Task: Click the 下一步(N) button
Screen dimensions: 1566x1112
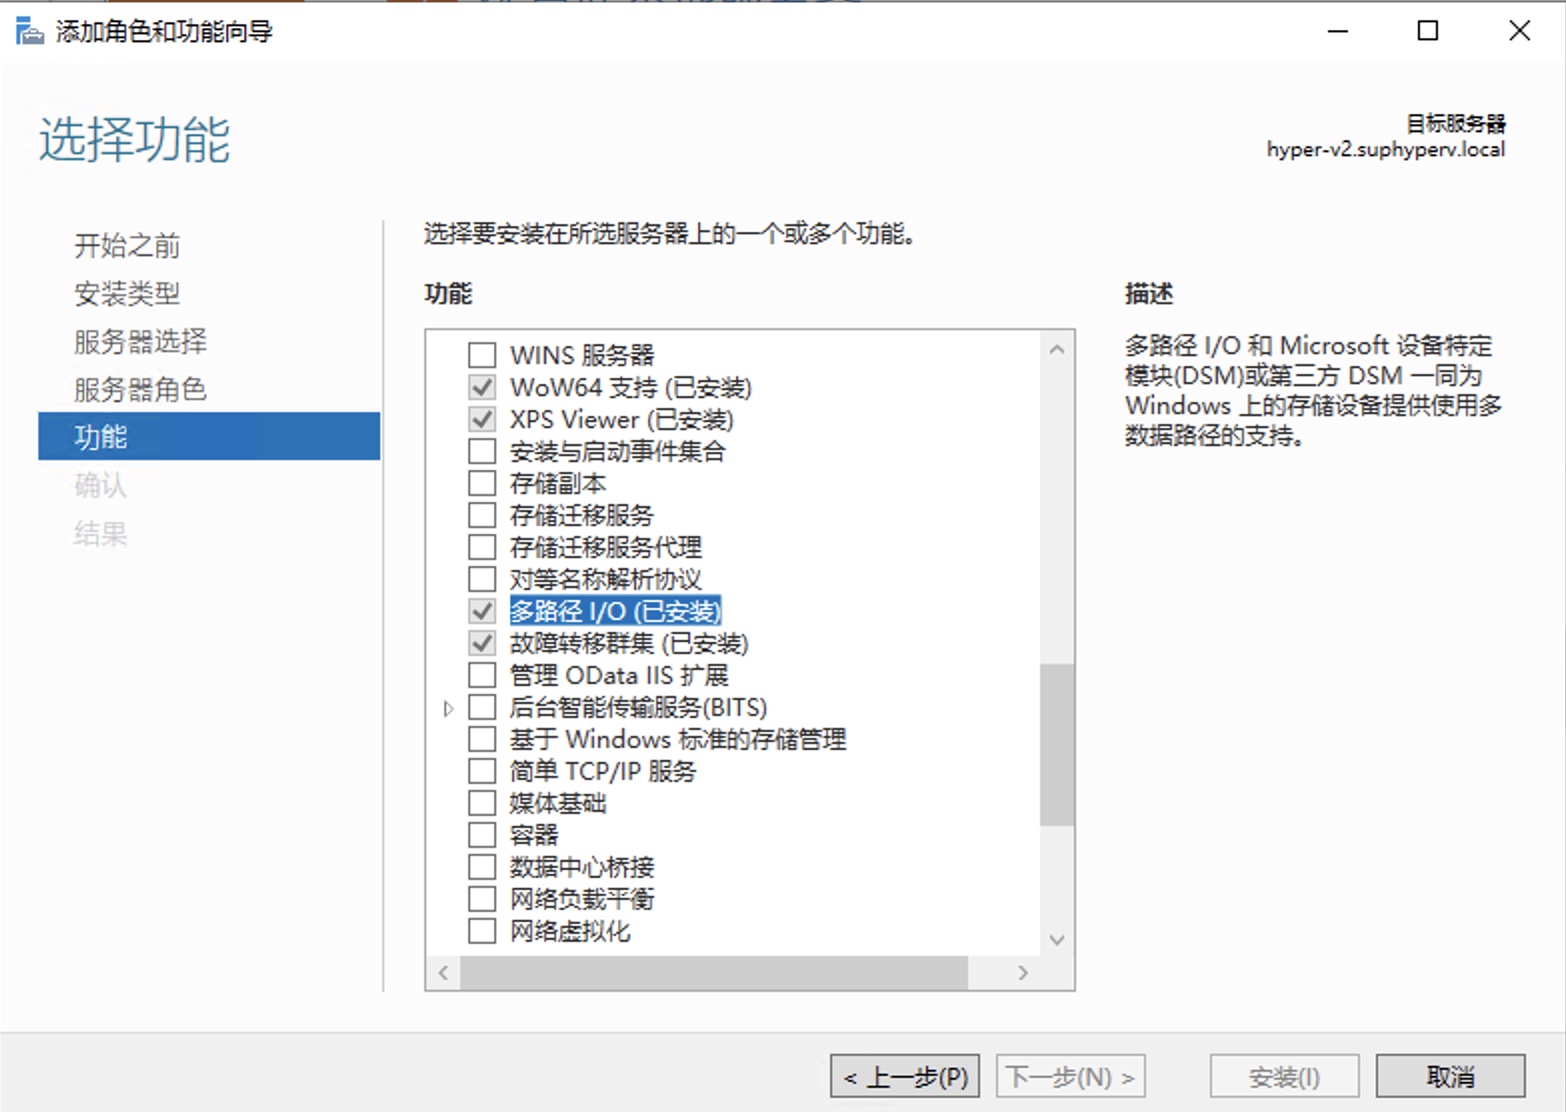Action: 1070,1077
